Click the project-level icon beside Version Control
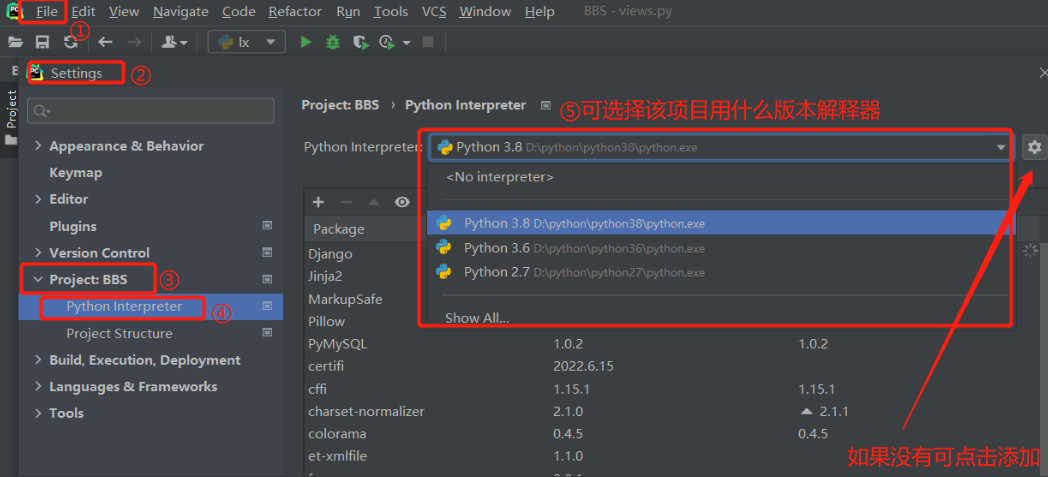1048x477 pixels. tap(267, 253)
